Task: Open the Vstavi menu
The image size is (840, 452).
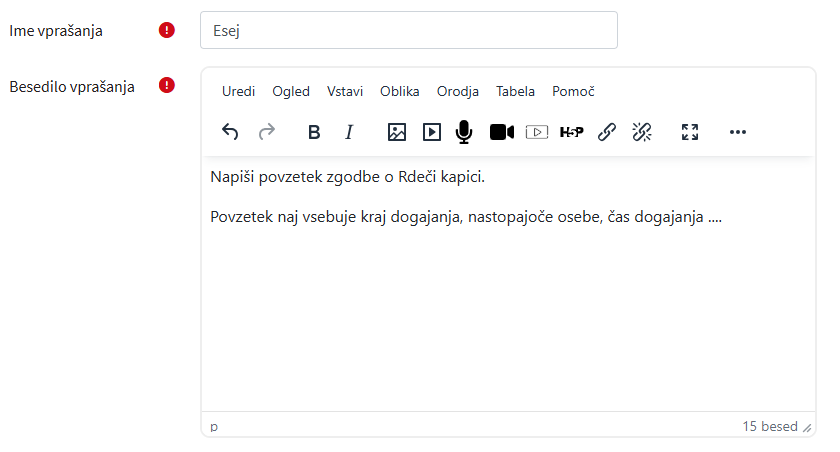Action: (345, 91)
